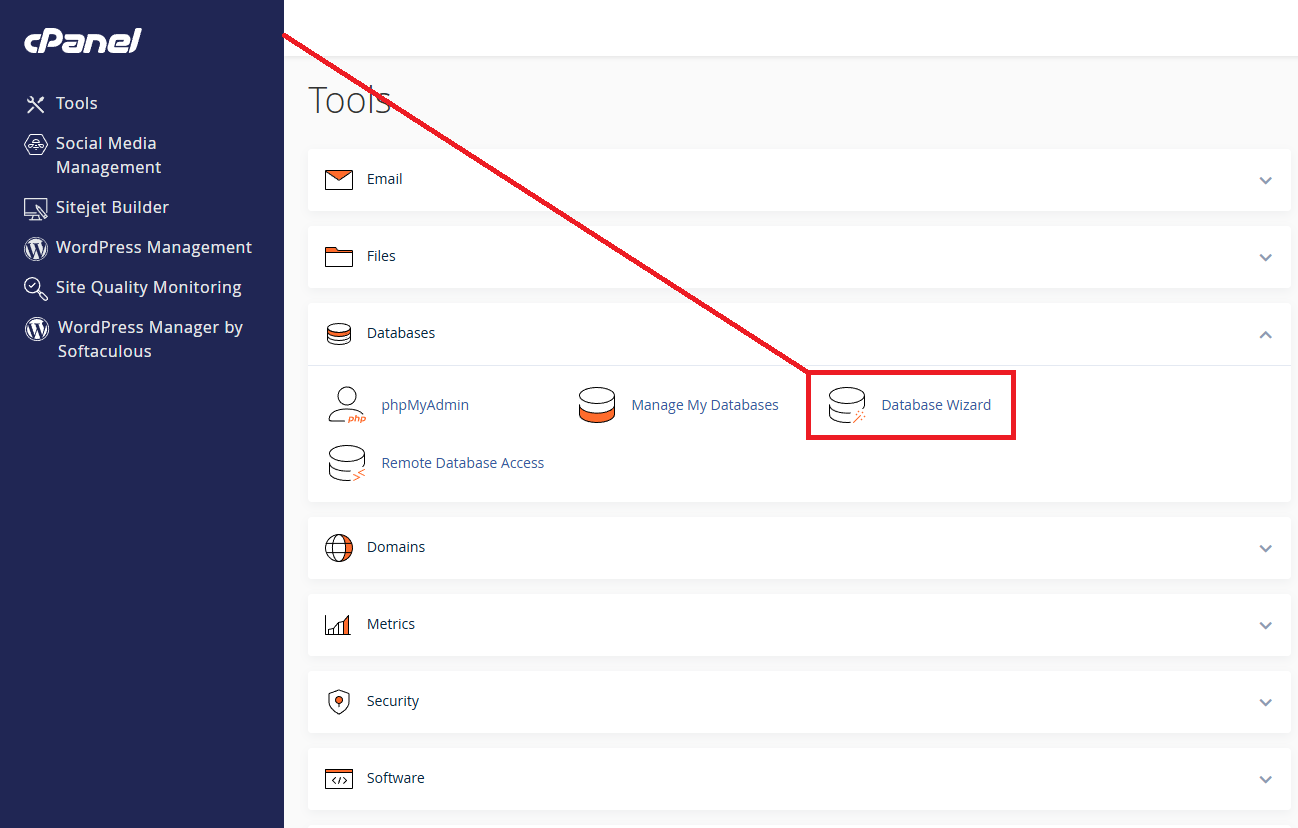
Task: Open the Remote Database Access link
Action: click(x=463, y=464)
